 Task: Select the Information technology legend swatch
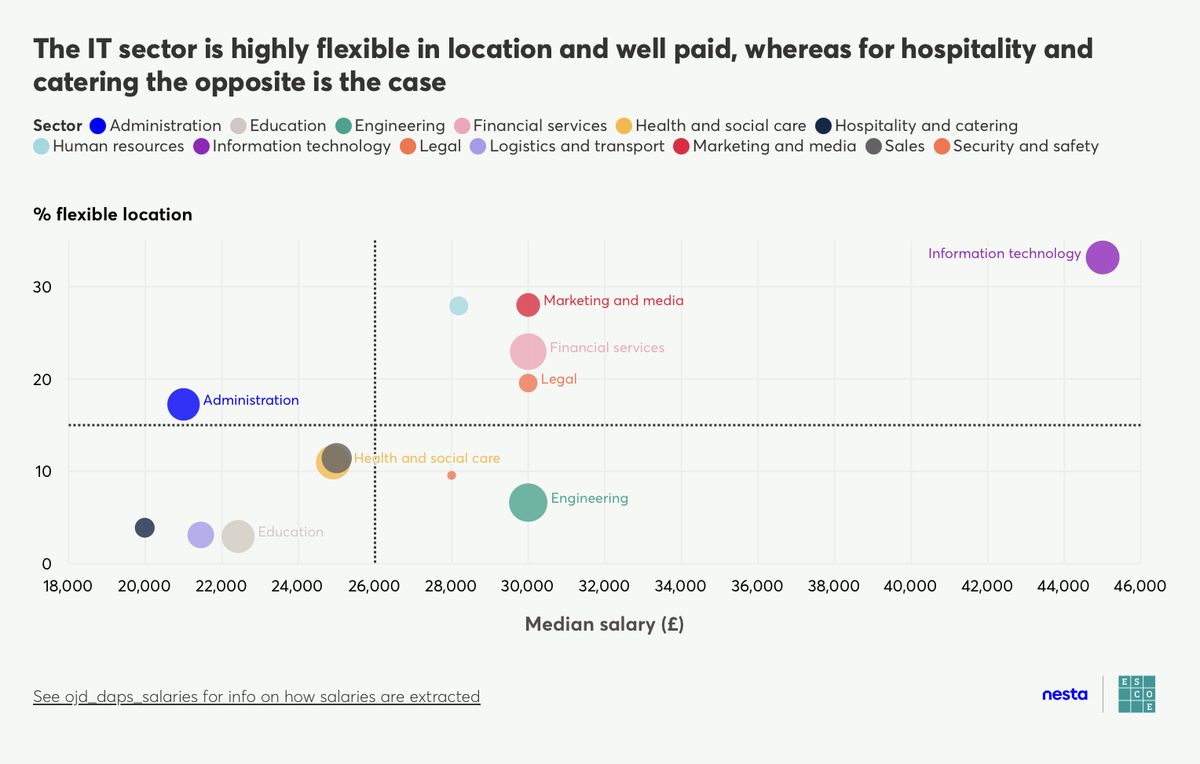click(x=200, y=147)
